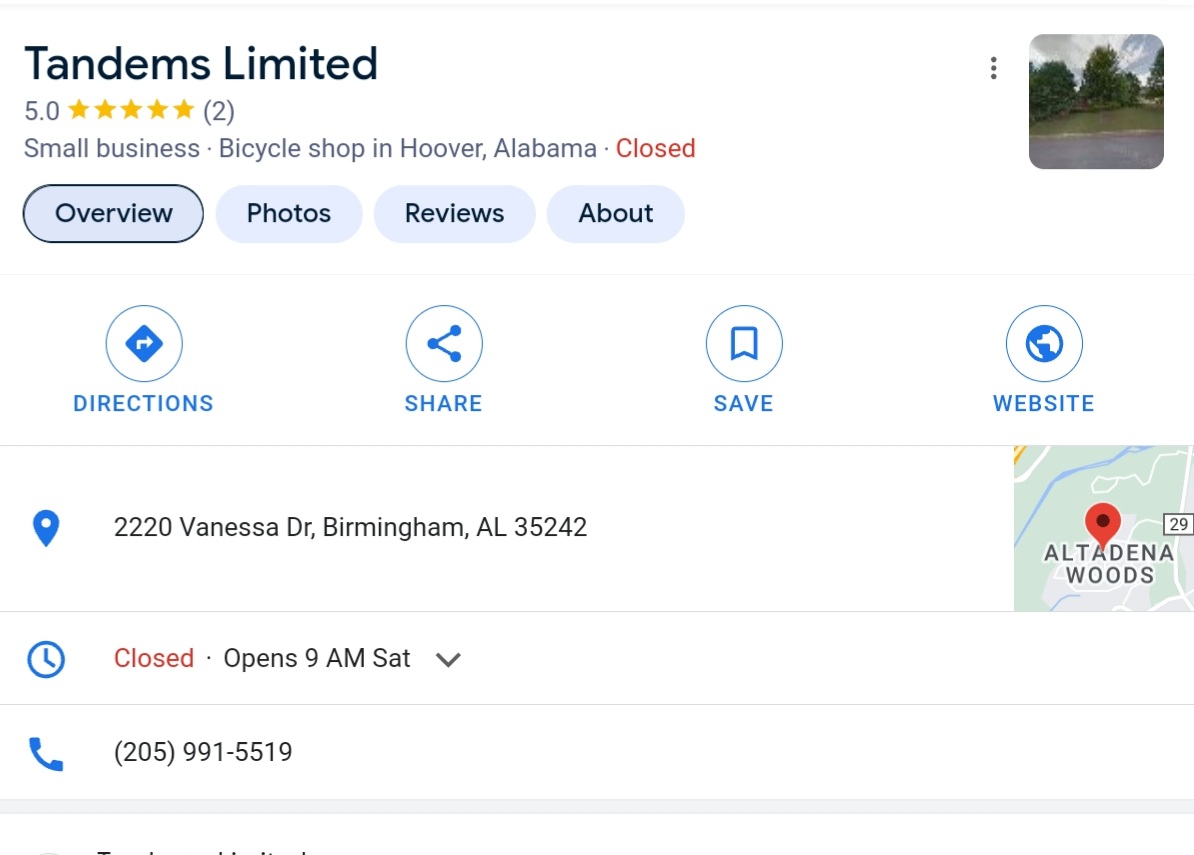Screen dimensions: 1194x855
Task: Expand the 'Opens 9 AM Sat' hours row
Action: coord(597,659)
